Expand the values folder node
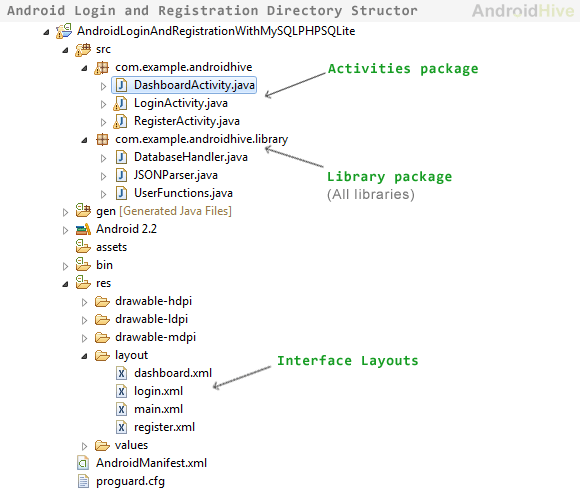The image size is (580, 491). point(85,447)
